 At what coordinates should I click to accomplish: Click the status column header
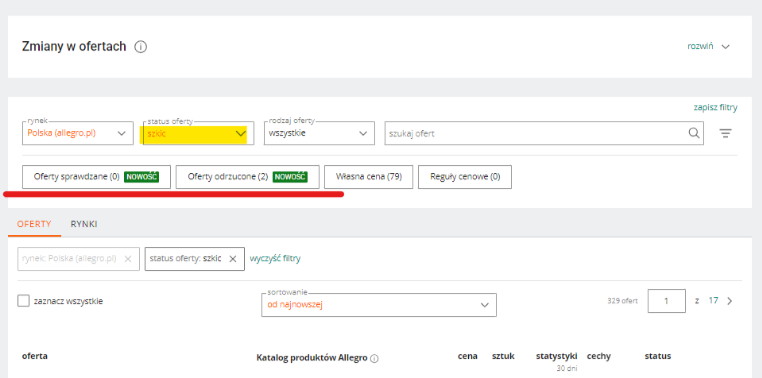pyautogui.click(x=658, y=356)
